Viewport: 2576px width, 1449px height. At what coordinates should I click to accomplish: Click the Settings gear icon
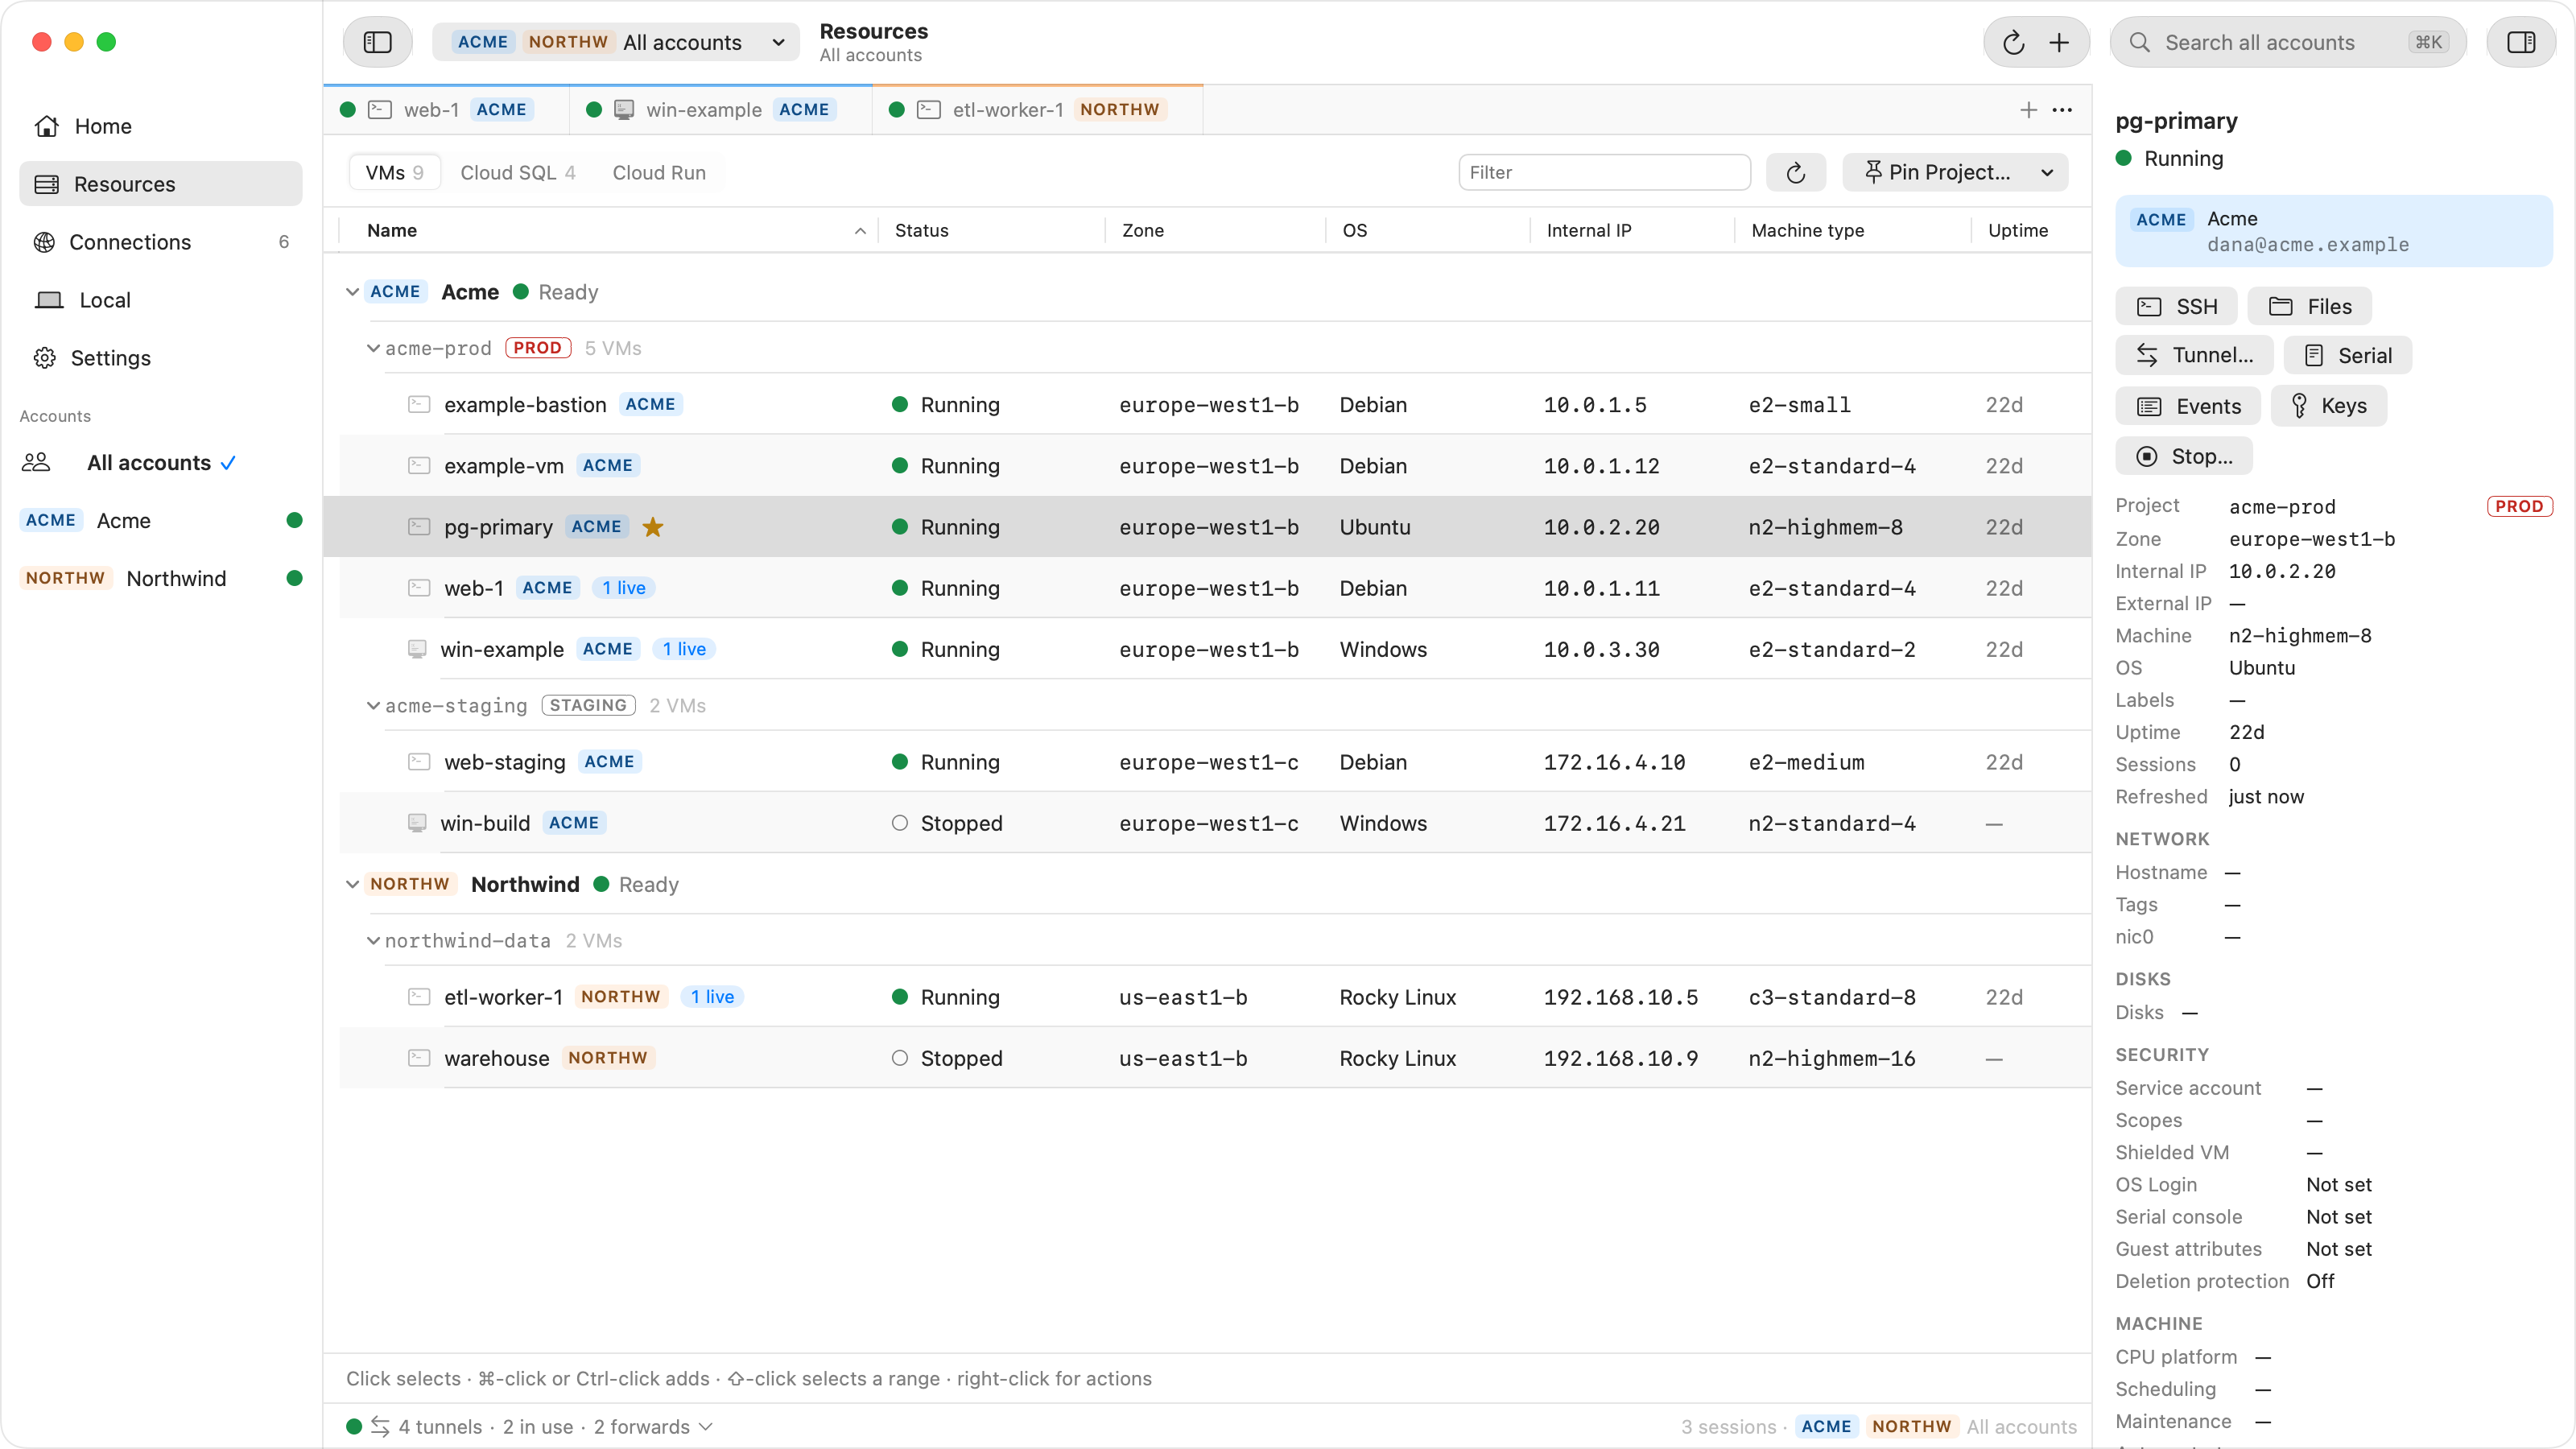[45, 358]
